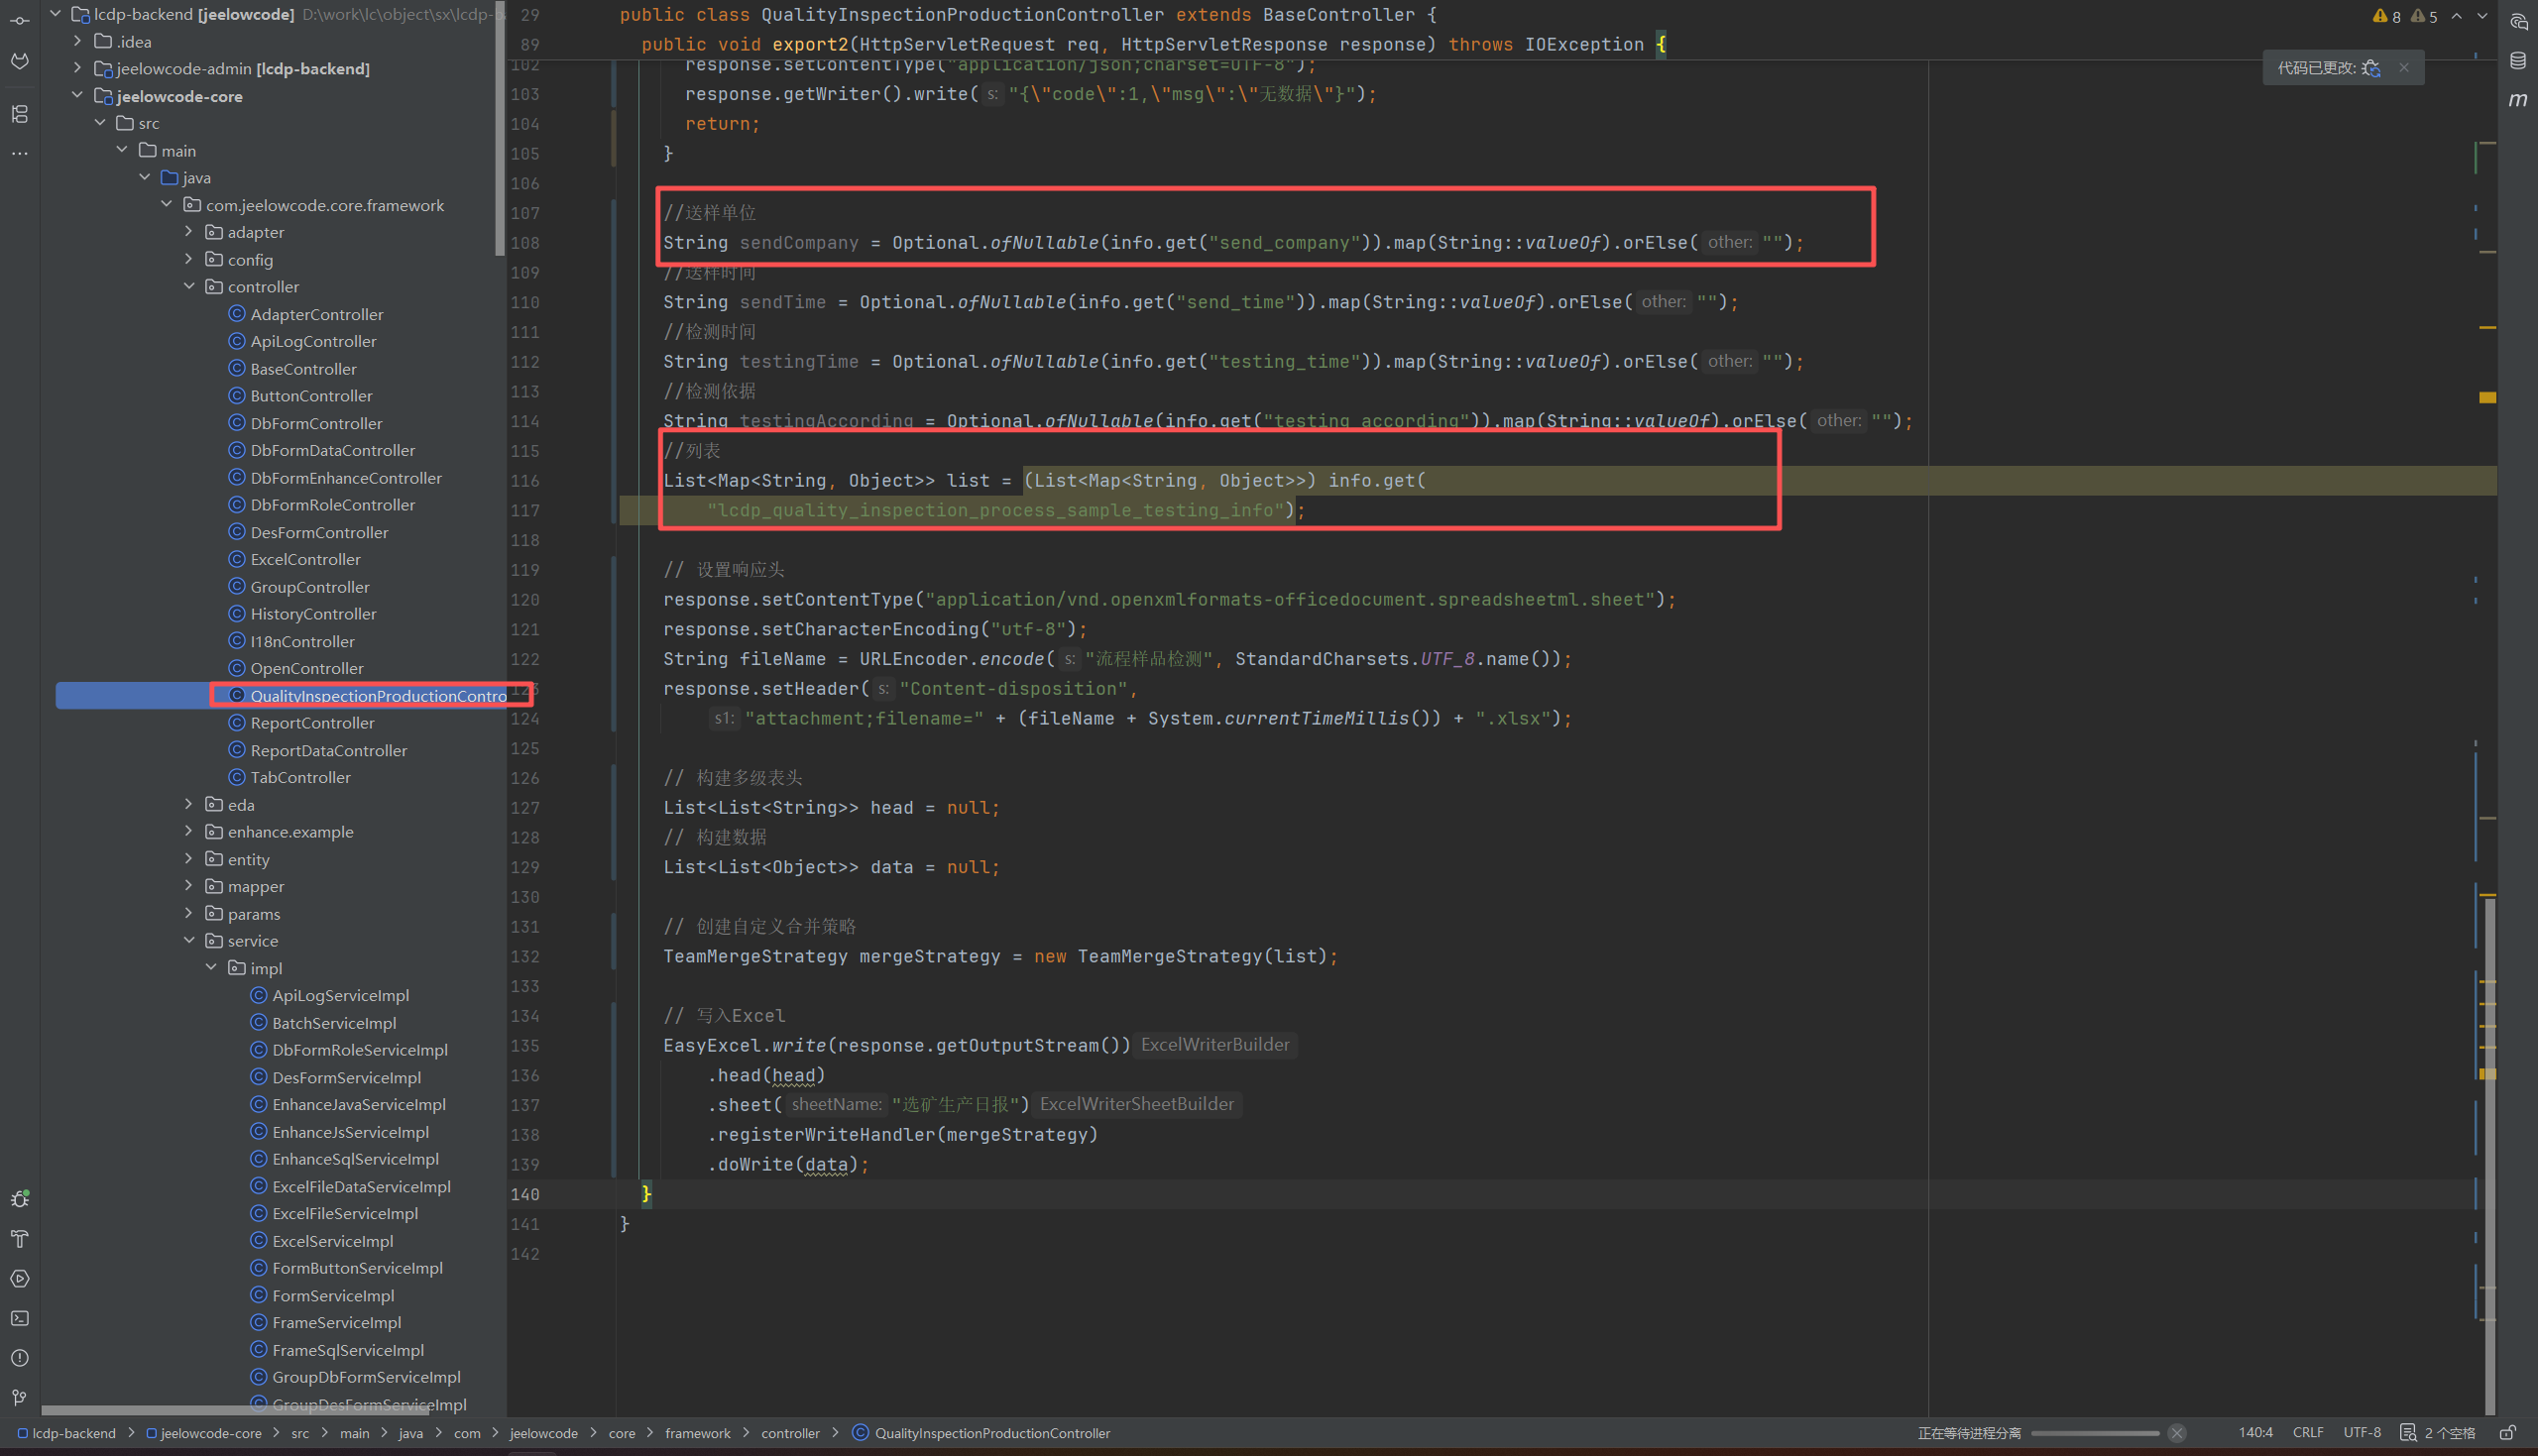Dismiss the code changed notification

2404,68
